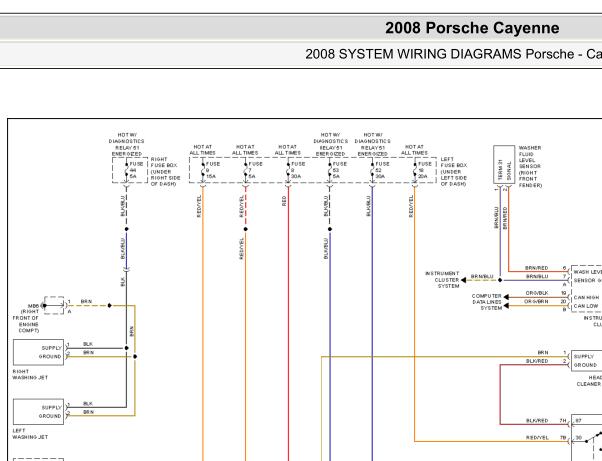Click the "SIGNAL" terminal text
This screenshot has width=602, height=461.
click(x=509, y=171)
